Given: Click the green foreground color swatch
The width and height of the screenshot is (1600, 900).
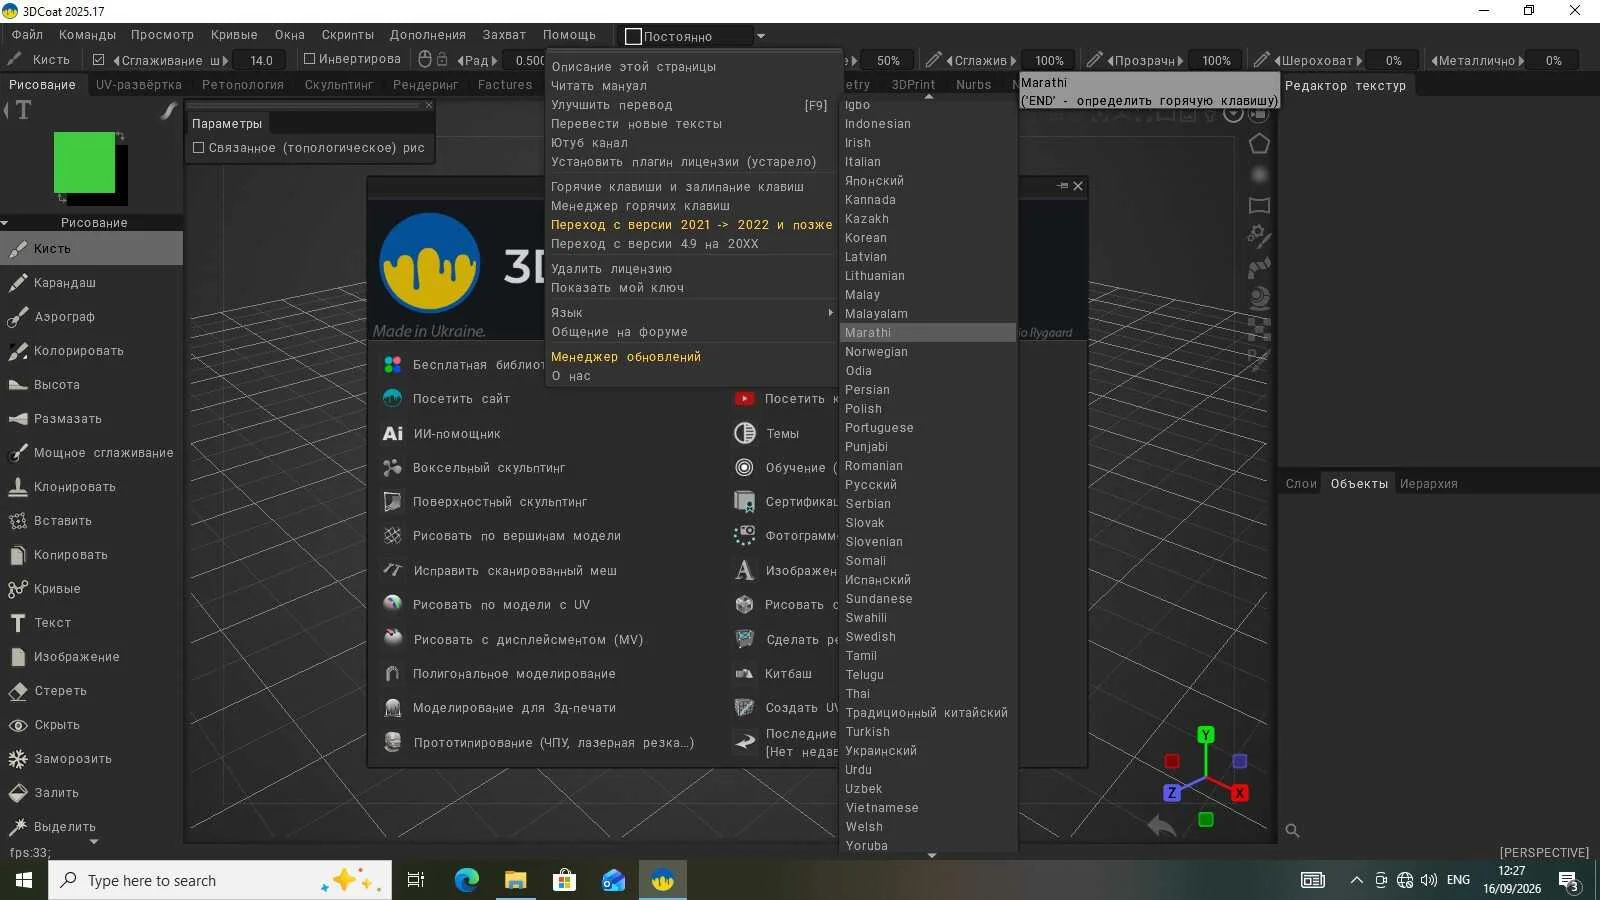Looking at the screenshot, I should (x=84, y=162).
